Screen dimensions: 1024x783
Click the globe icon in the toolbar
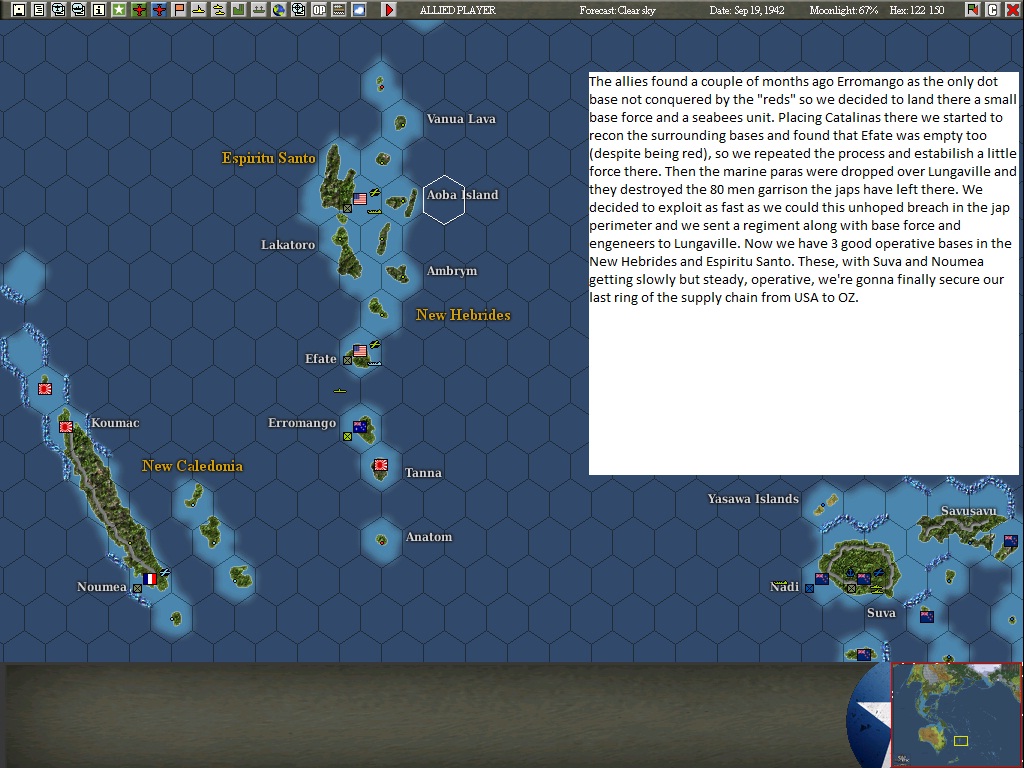pos(279,10)
